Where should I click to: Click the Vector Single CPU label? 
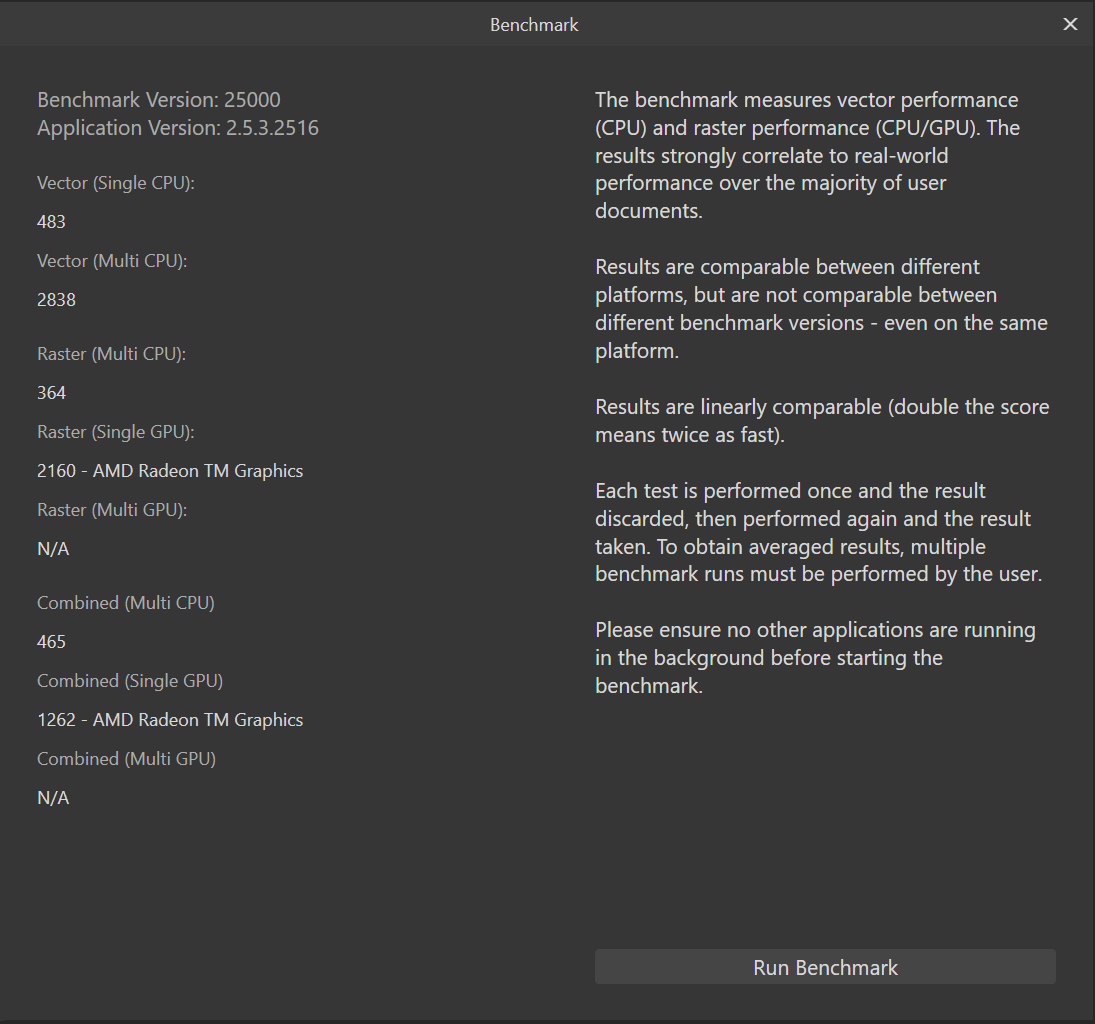point(115,183)
